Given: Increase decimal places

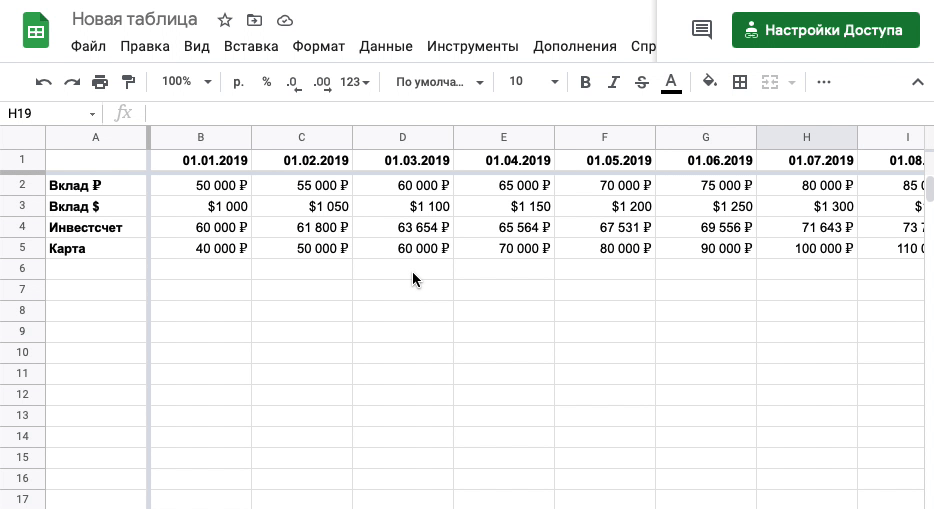Looking at the screenshot, I should click(x=322, y=82).
